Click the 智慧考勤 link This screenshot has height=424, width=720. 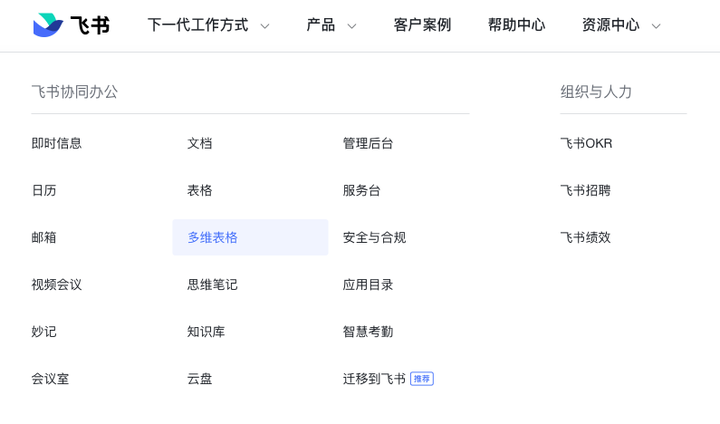tap(368, 331)
